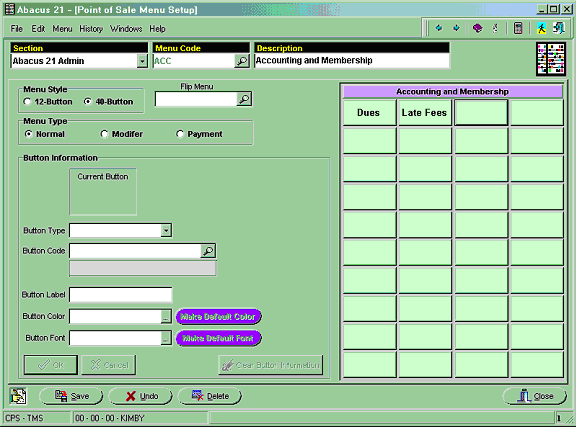576x427 pixels.
Task: Expand the Button Type dropdown
Action: coord(166,230)
